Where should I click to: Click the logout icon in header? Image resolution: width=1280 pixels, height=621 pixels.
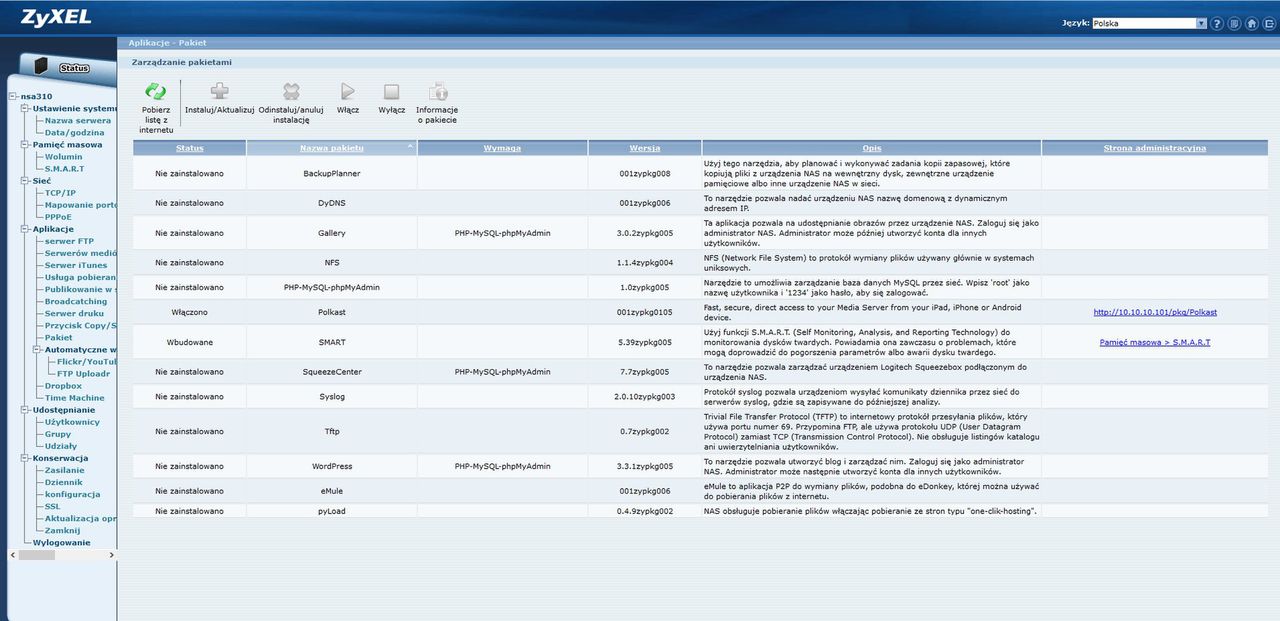[x=1268, y=23]
